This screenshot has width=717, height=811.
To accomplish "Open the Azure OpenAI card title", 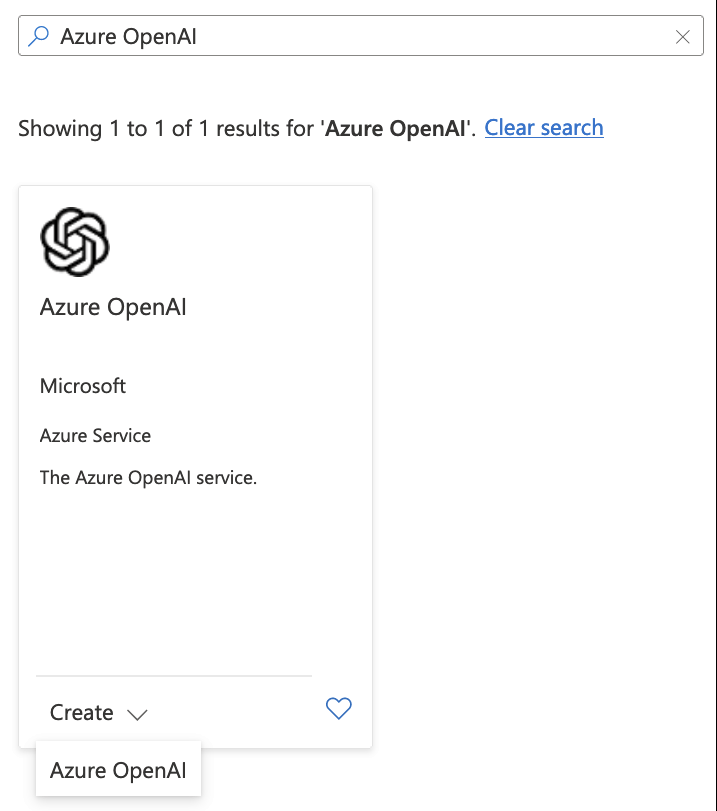I will tap(113, 307).
